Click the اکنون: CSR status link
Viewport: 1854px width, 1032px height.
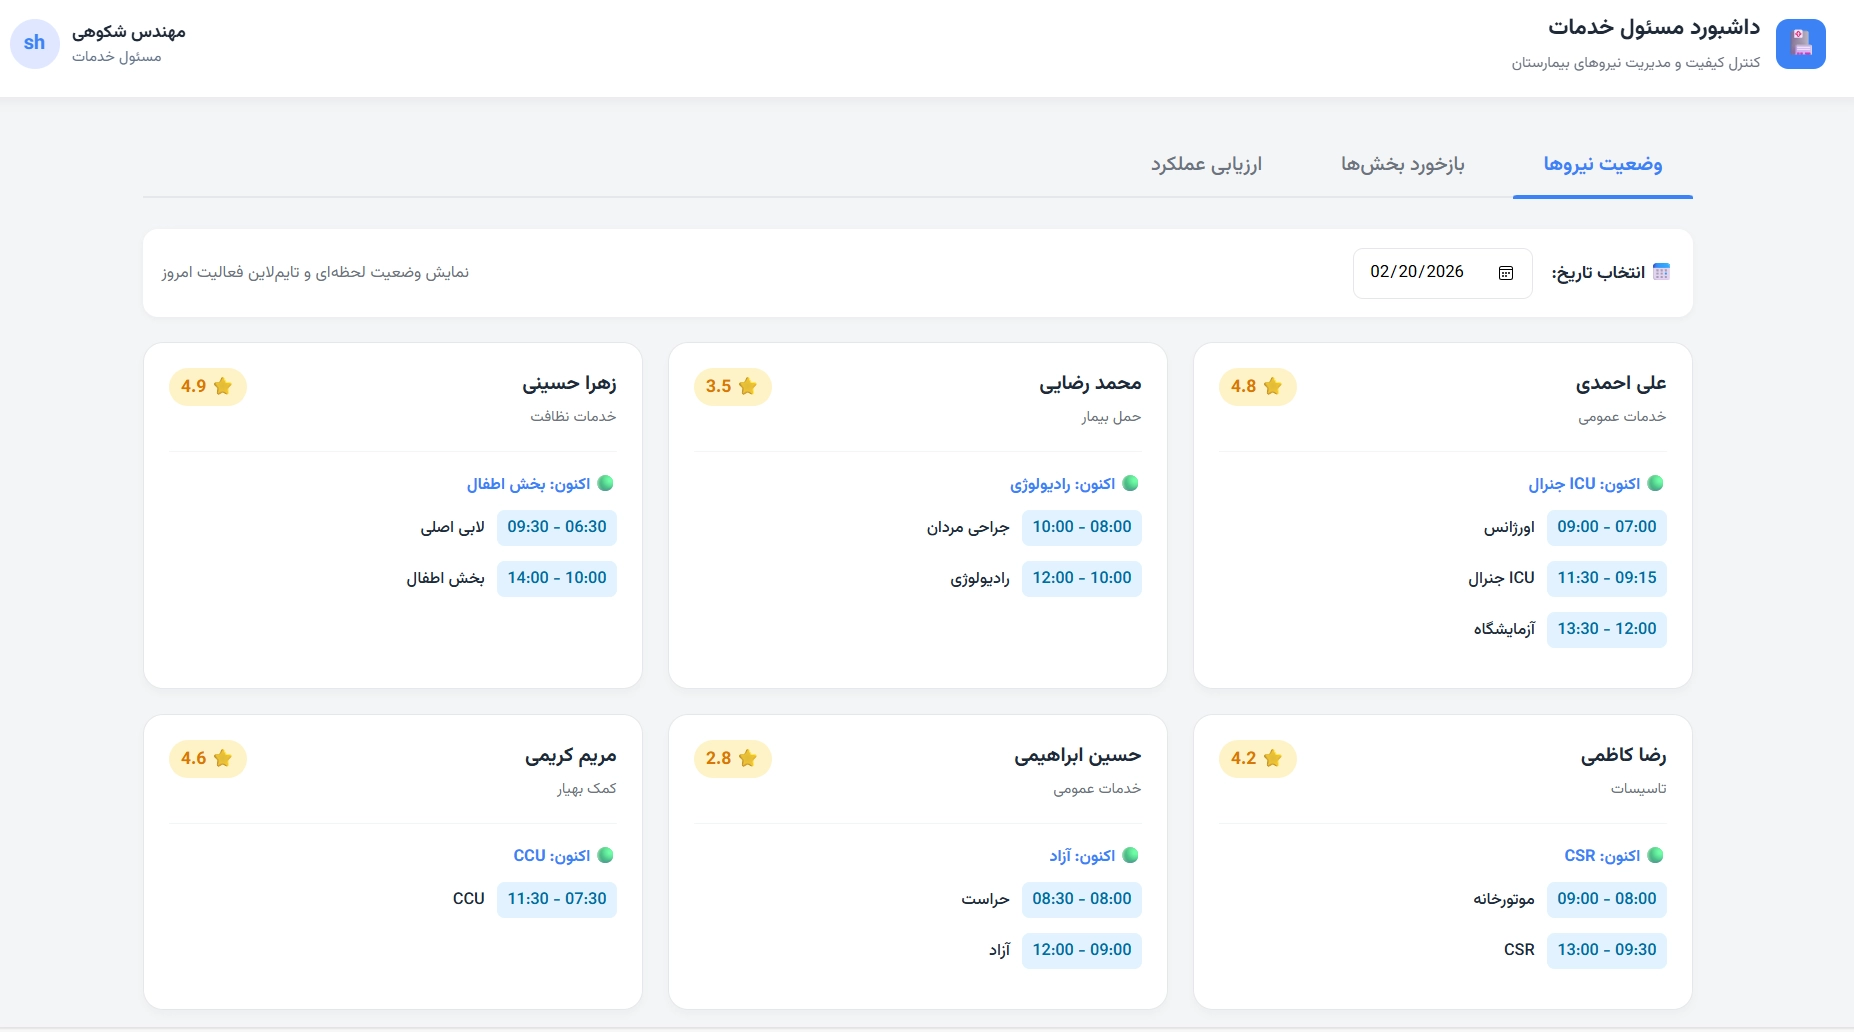(x=1602, y=856)
